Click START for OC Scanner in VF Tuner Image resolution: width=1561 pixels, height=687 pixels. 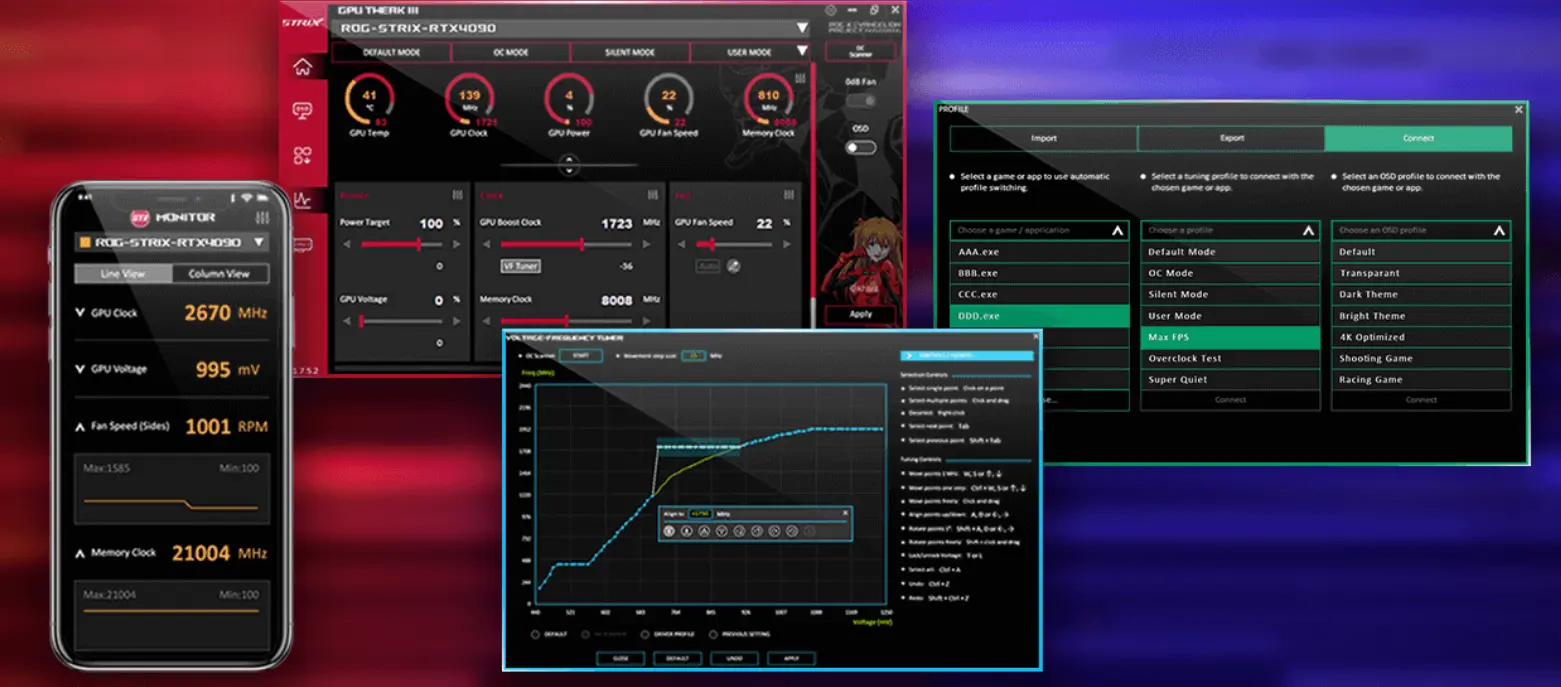point(580,355)
